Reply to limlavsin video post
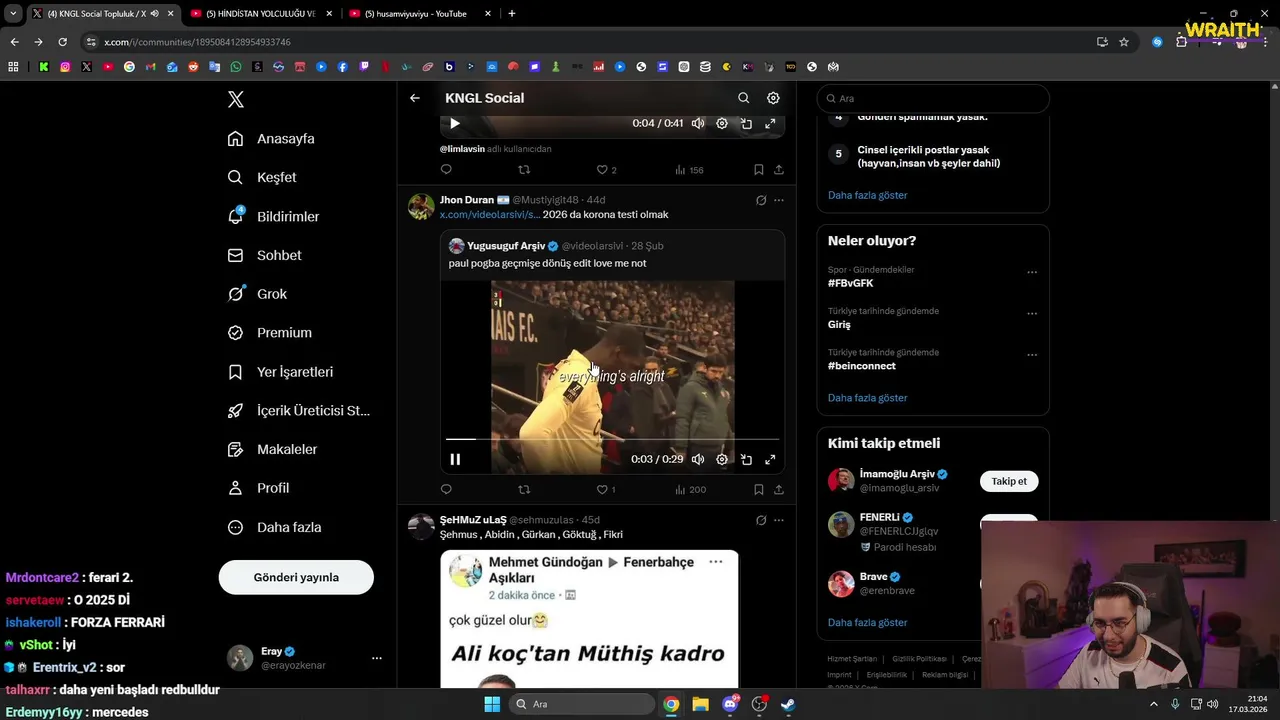The image size is (1280, 720). point(446,170)
